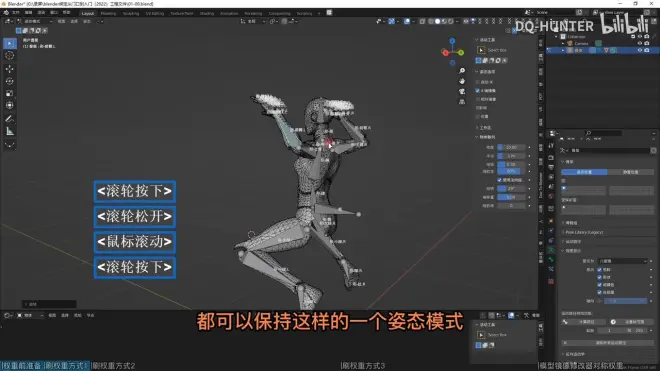Switch perspective/orthographic grid icon
This screenshot has height=371, width=660.
pos(462,101)
